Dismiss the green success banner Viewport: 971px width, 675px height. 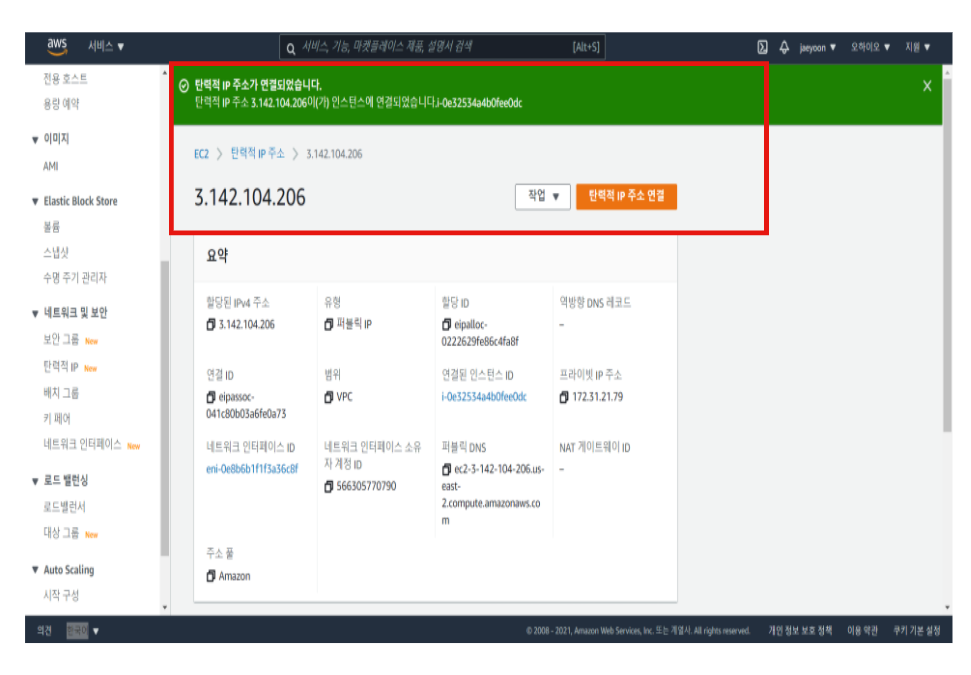coord(926,86)
